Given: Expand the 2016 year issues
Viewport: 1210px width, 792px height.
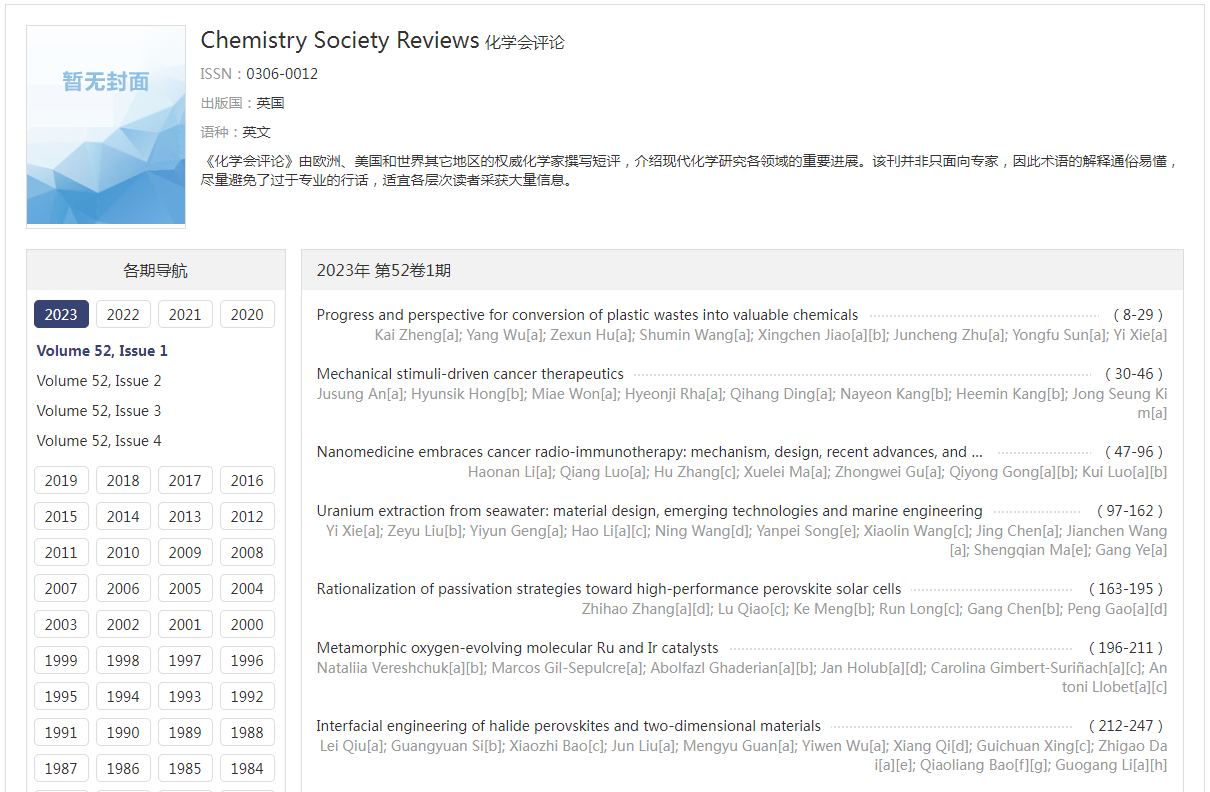Looking at the screenshot, I should tap(247, 480).
